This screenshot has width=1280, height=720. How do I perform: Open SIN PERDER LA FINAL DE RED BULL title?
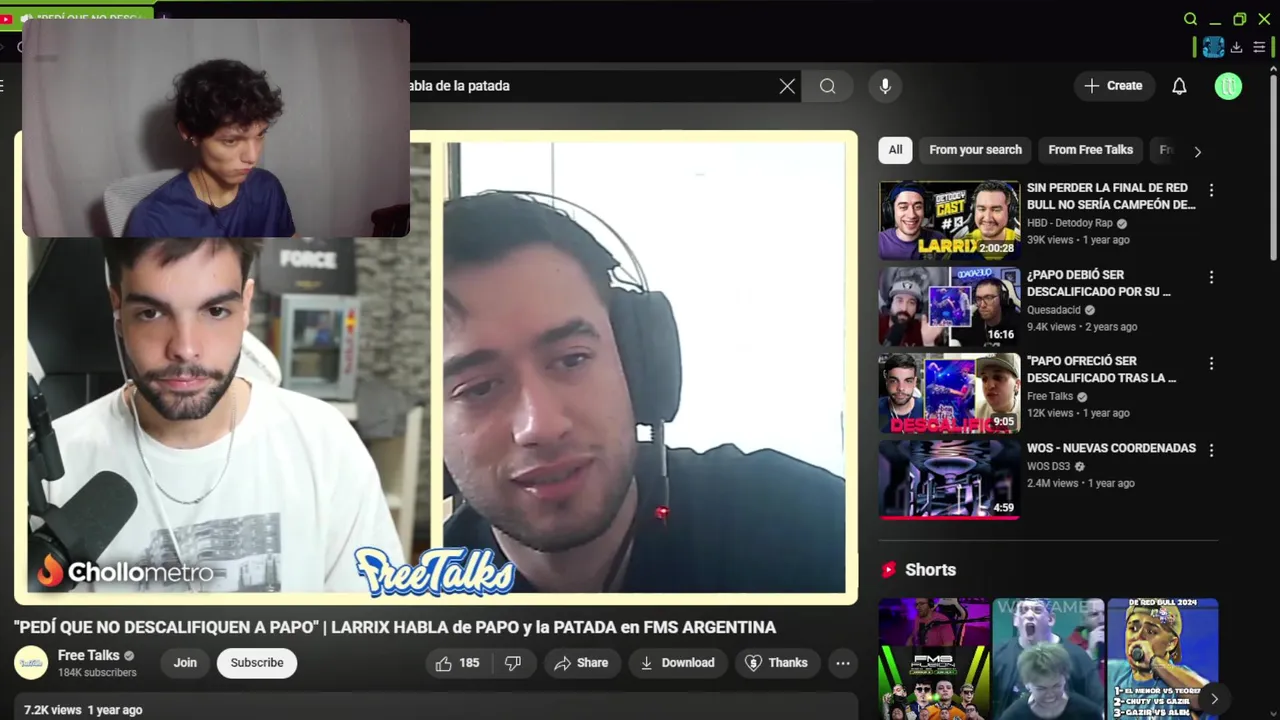[x=1111, y=196]
